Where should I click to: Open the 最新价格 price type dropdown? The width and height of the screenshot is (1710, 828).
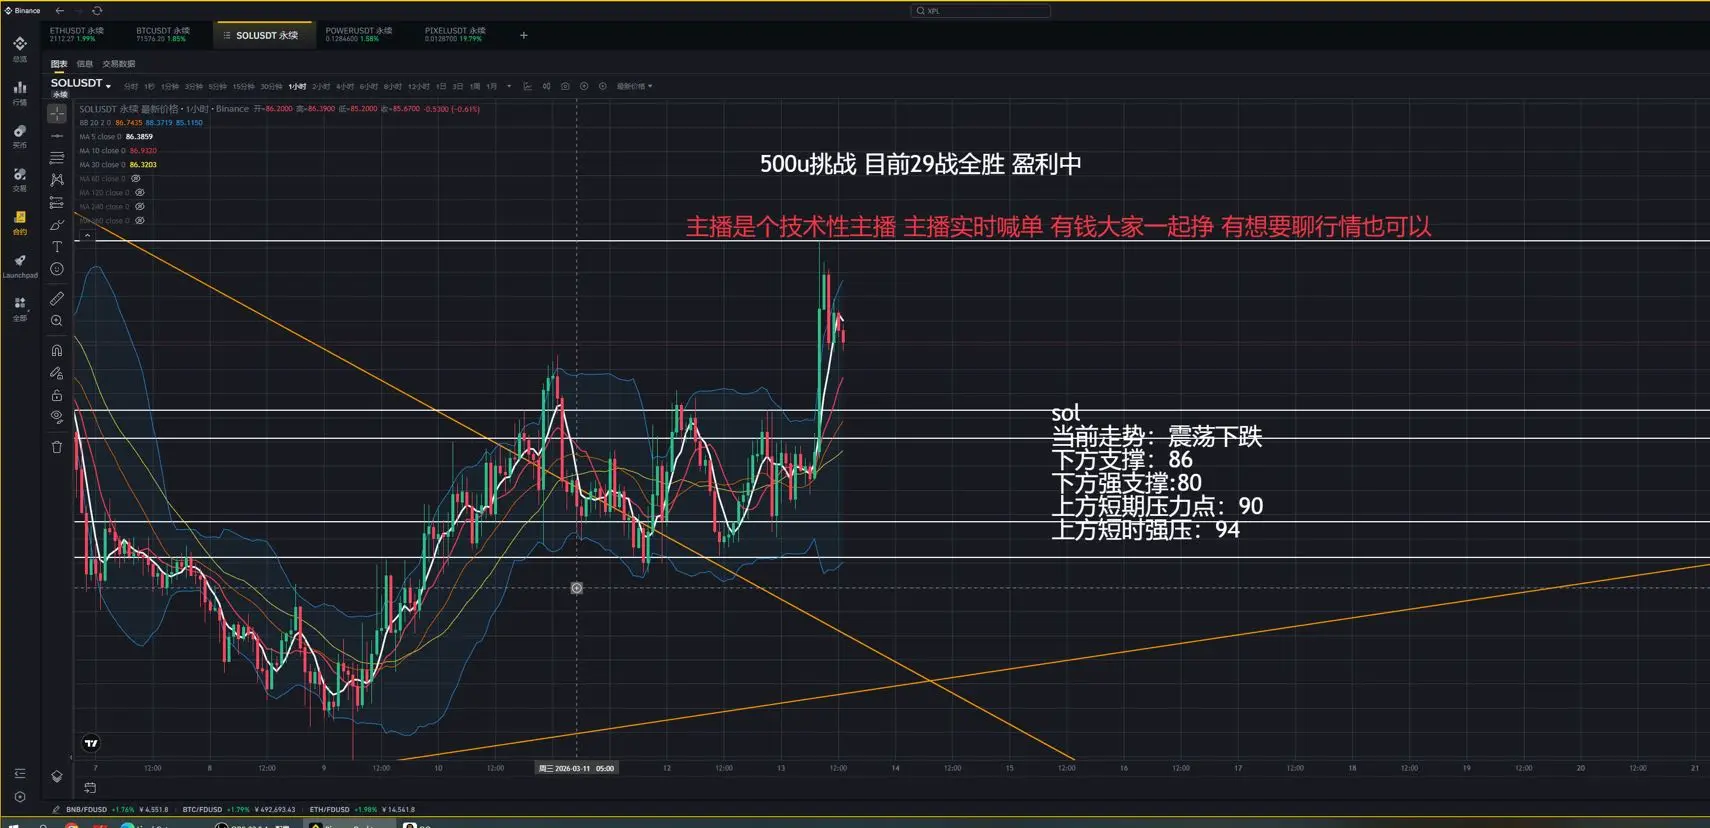coord(635,86)
